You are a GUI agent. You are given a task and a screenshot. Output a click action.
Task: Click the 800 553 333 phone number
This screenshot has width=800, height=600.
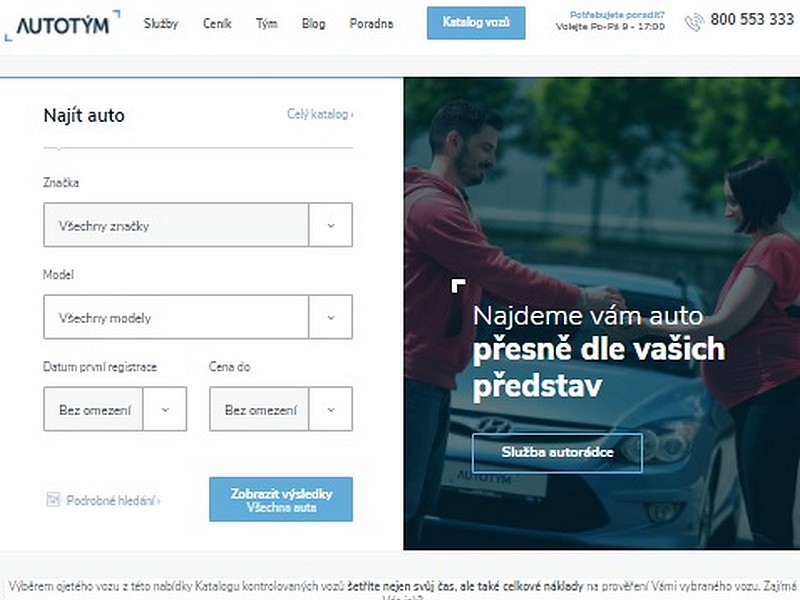point(752,19)
